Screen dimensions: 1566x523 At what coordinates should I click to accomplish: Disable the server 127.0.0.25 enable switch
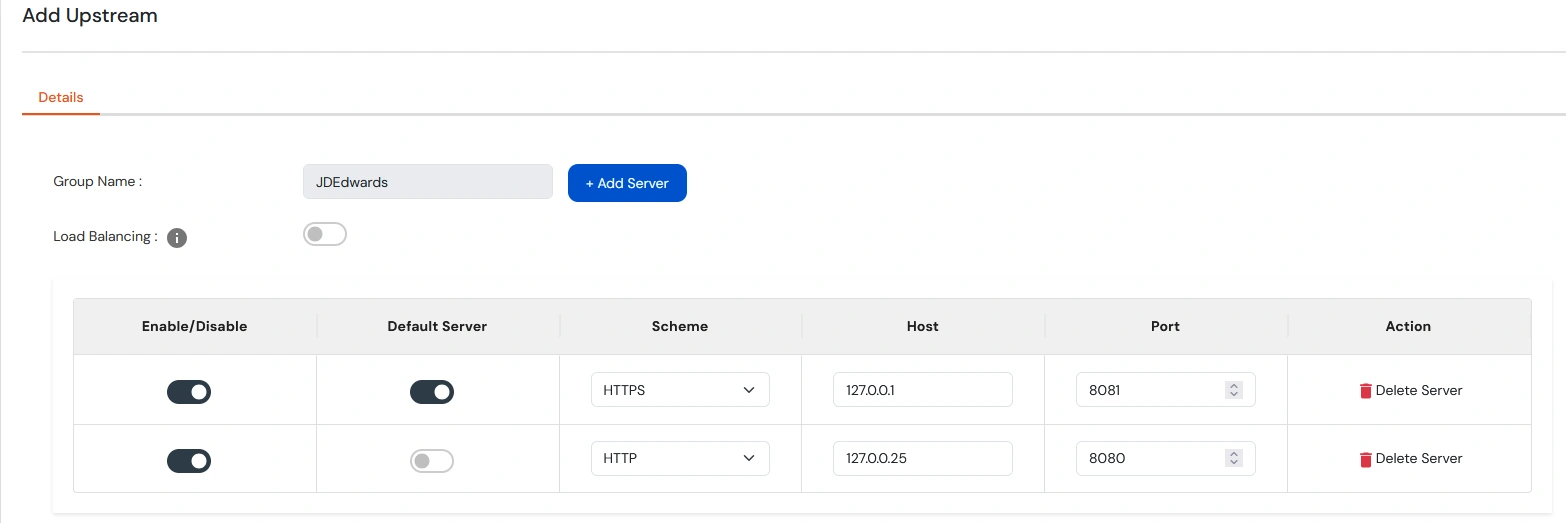pyautogui.click(x=189, y=460)
